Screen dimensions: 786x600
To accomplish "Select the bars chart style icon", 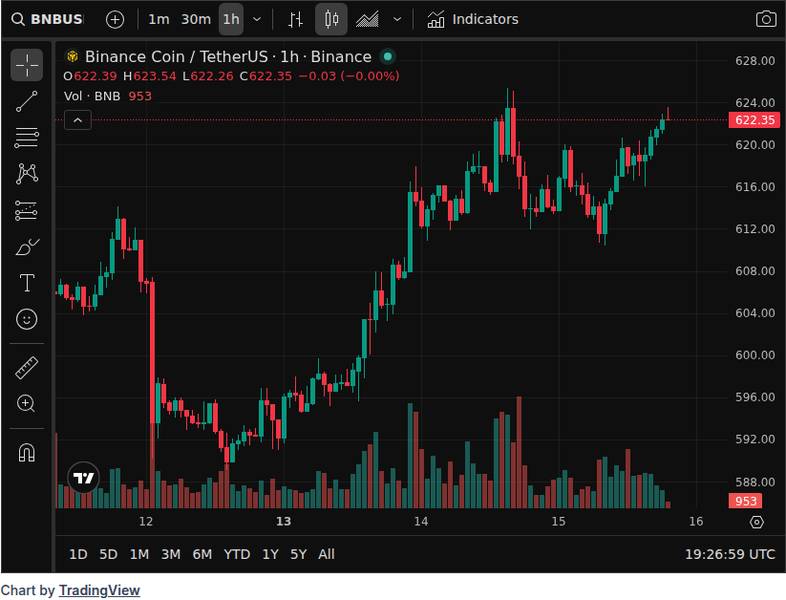I will point(296,20).
